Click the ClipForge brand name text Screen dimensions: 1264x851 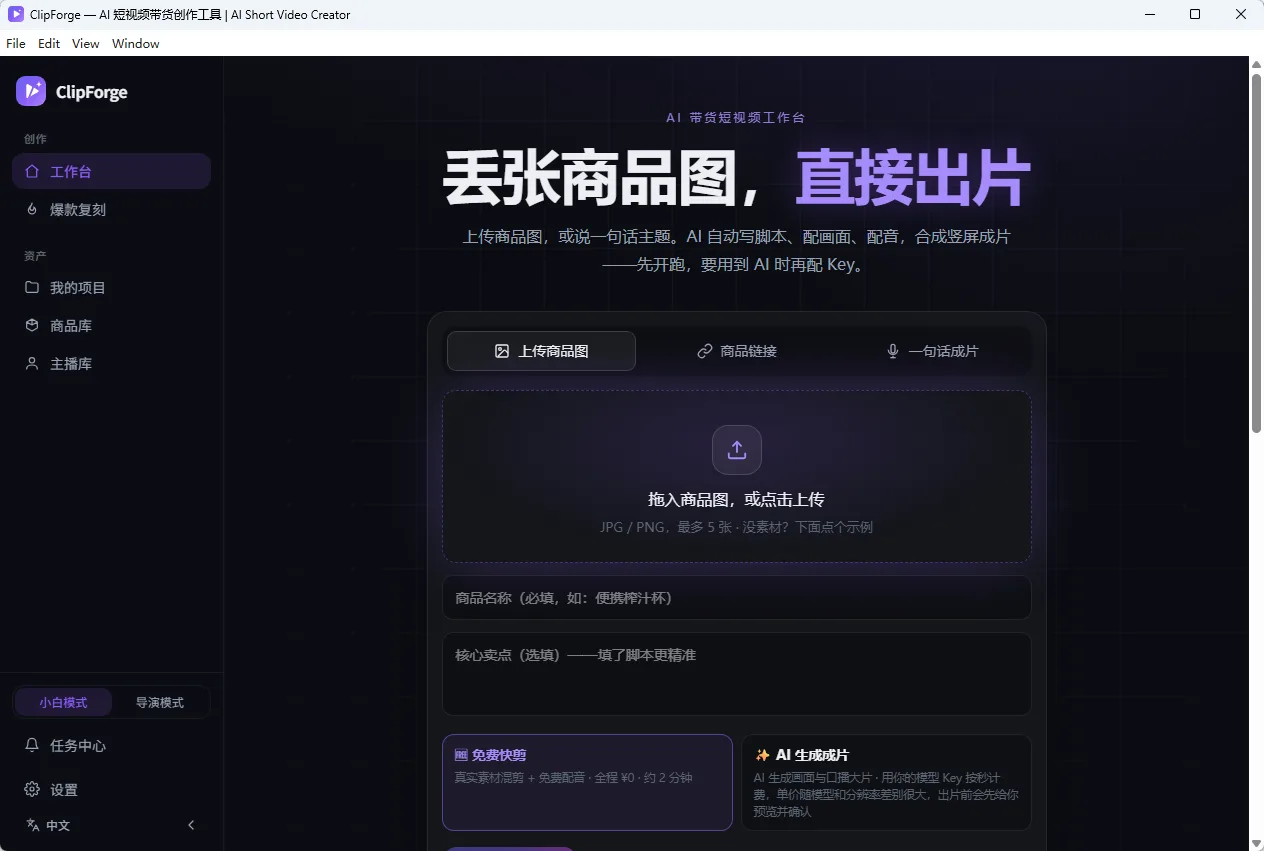coord(91,92)
